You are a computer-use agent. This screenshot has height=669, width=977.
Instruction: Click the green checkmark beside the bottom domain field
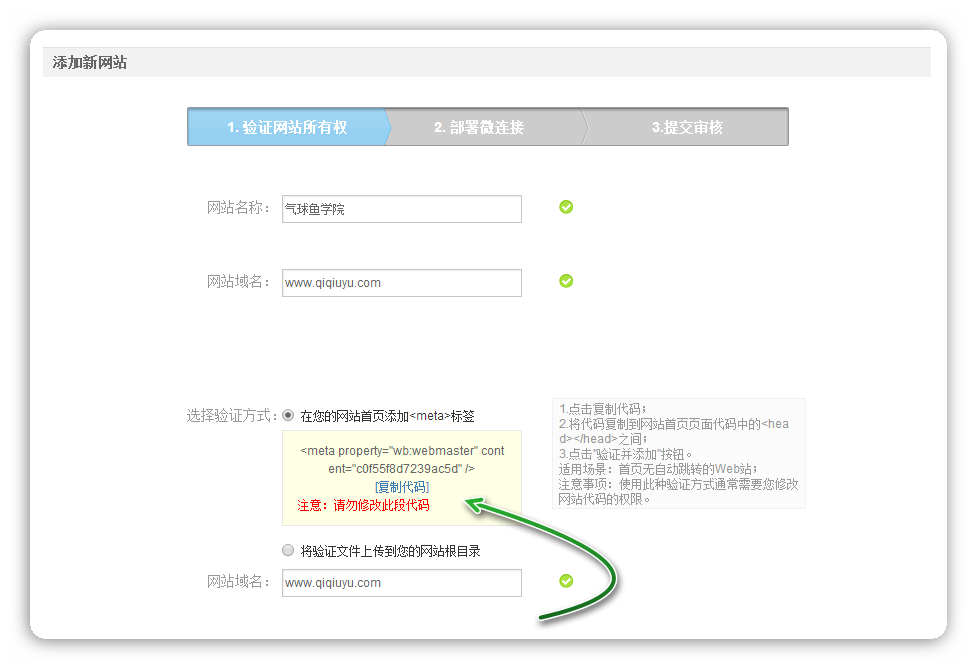point(566,581)
